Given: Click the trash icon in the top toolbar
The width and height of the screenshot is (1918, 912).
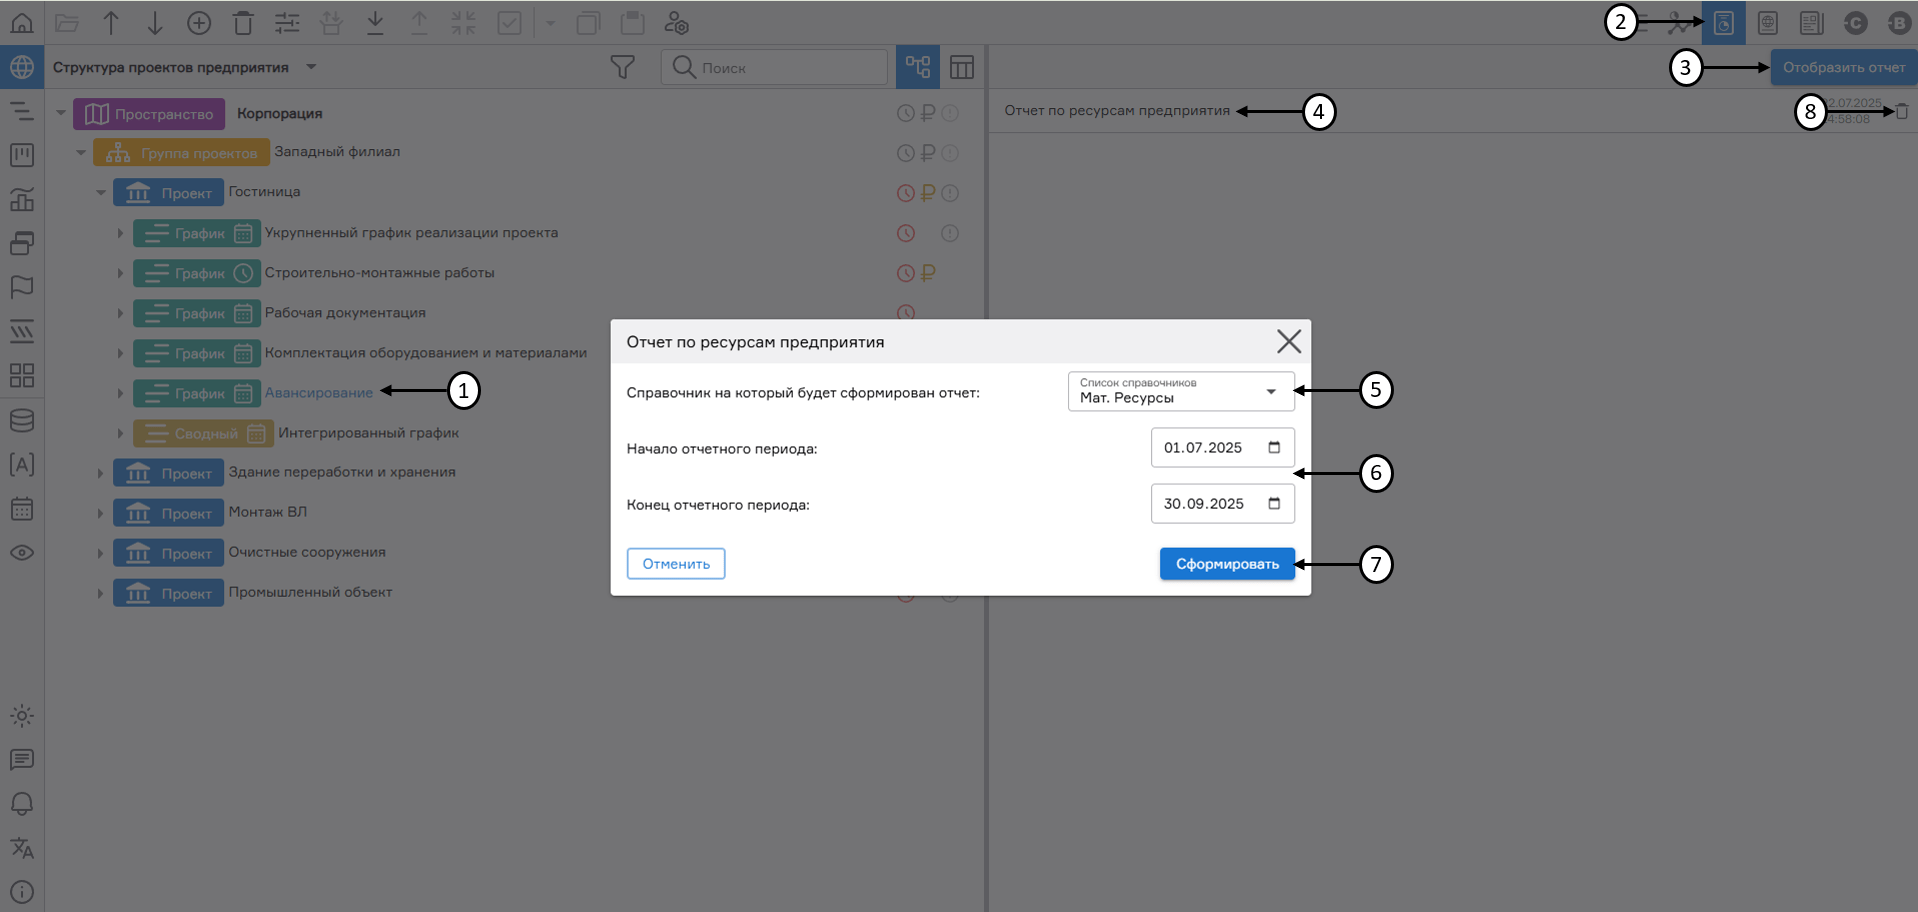Looking at the screenshot, I should pyautogui.click(x=243, y=23).
